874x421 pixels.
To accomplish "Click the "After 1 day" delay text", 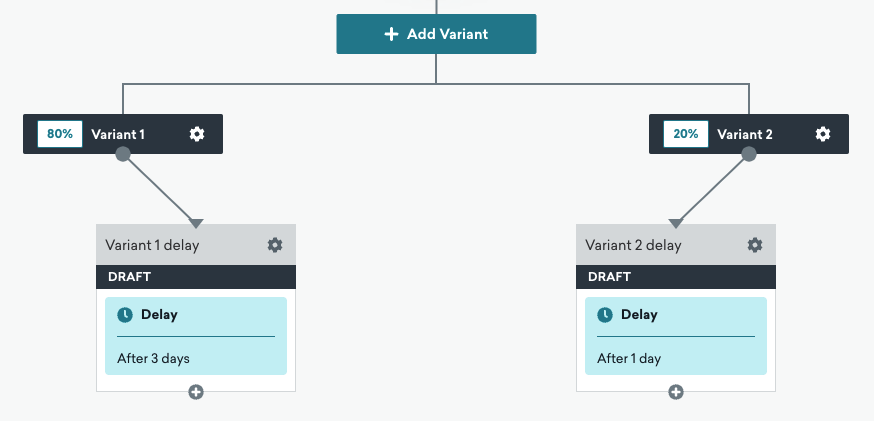I will tap(629, 358).
